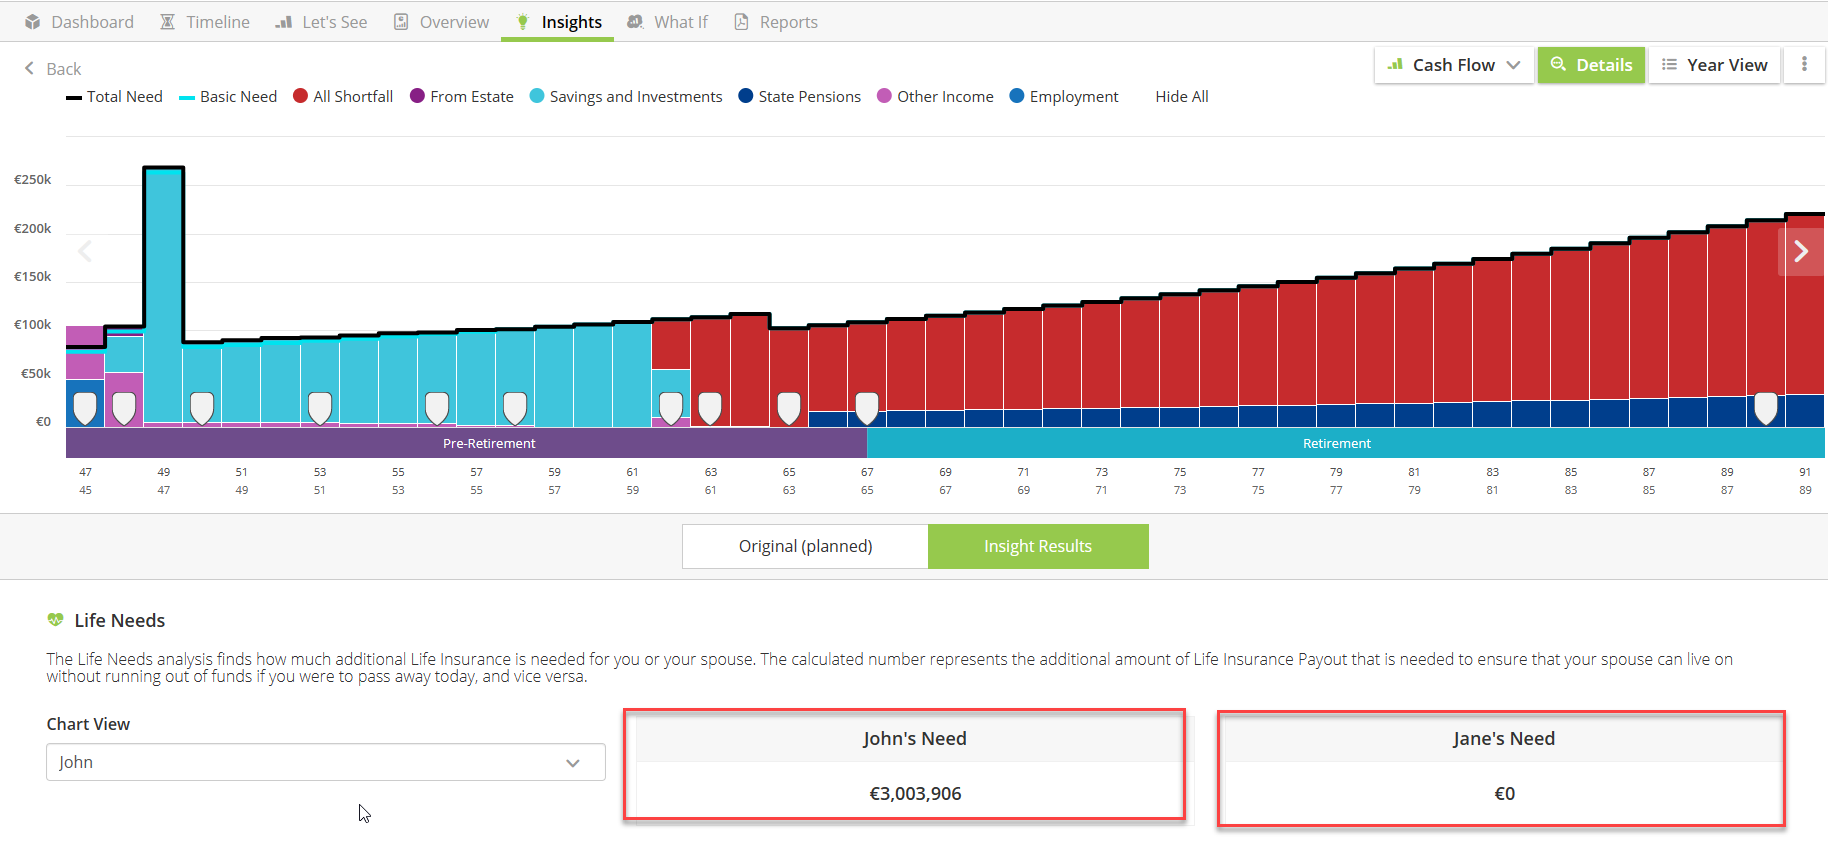The width and height of the screenshot is (1828, 851).
Task: Open the Reports tab
Action: pos(776,22)
